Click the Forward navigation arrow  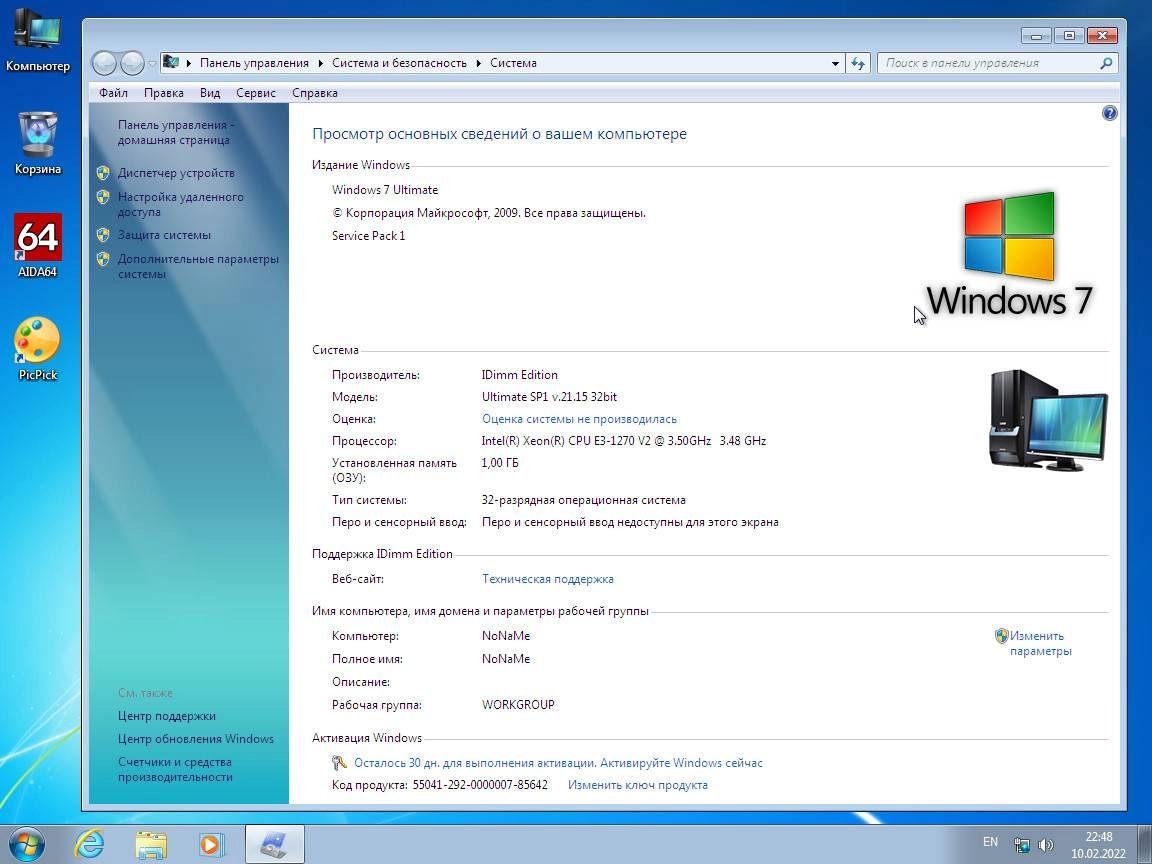click(x=132, y=63)
